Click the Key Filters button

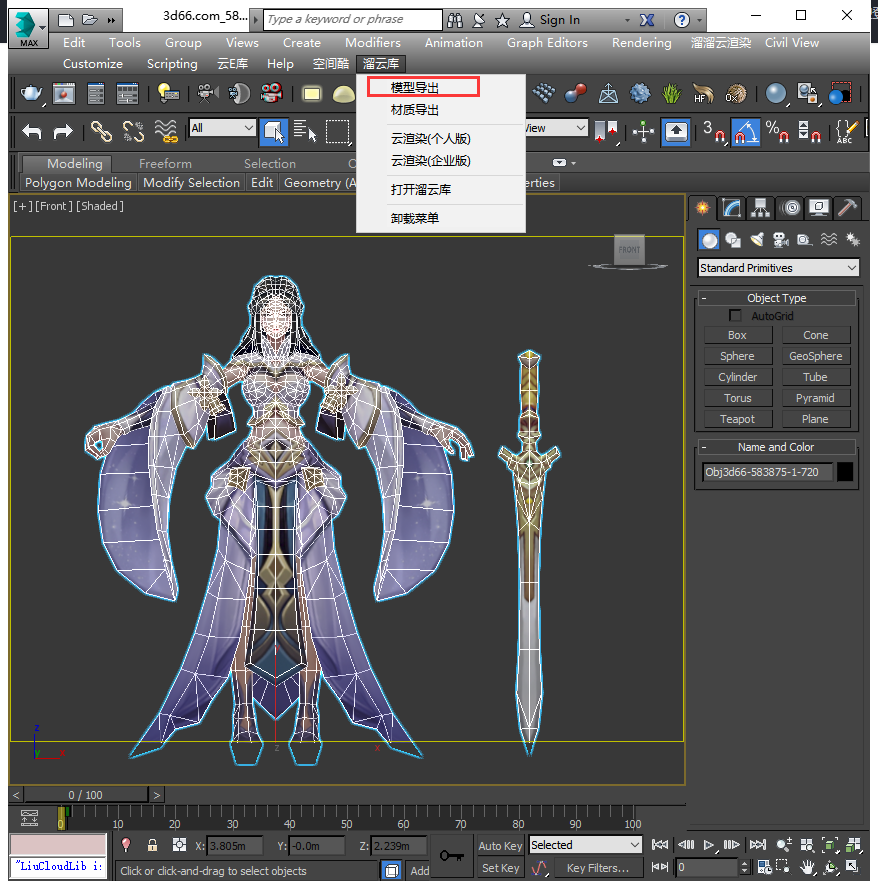point(598,868)
